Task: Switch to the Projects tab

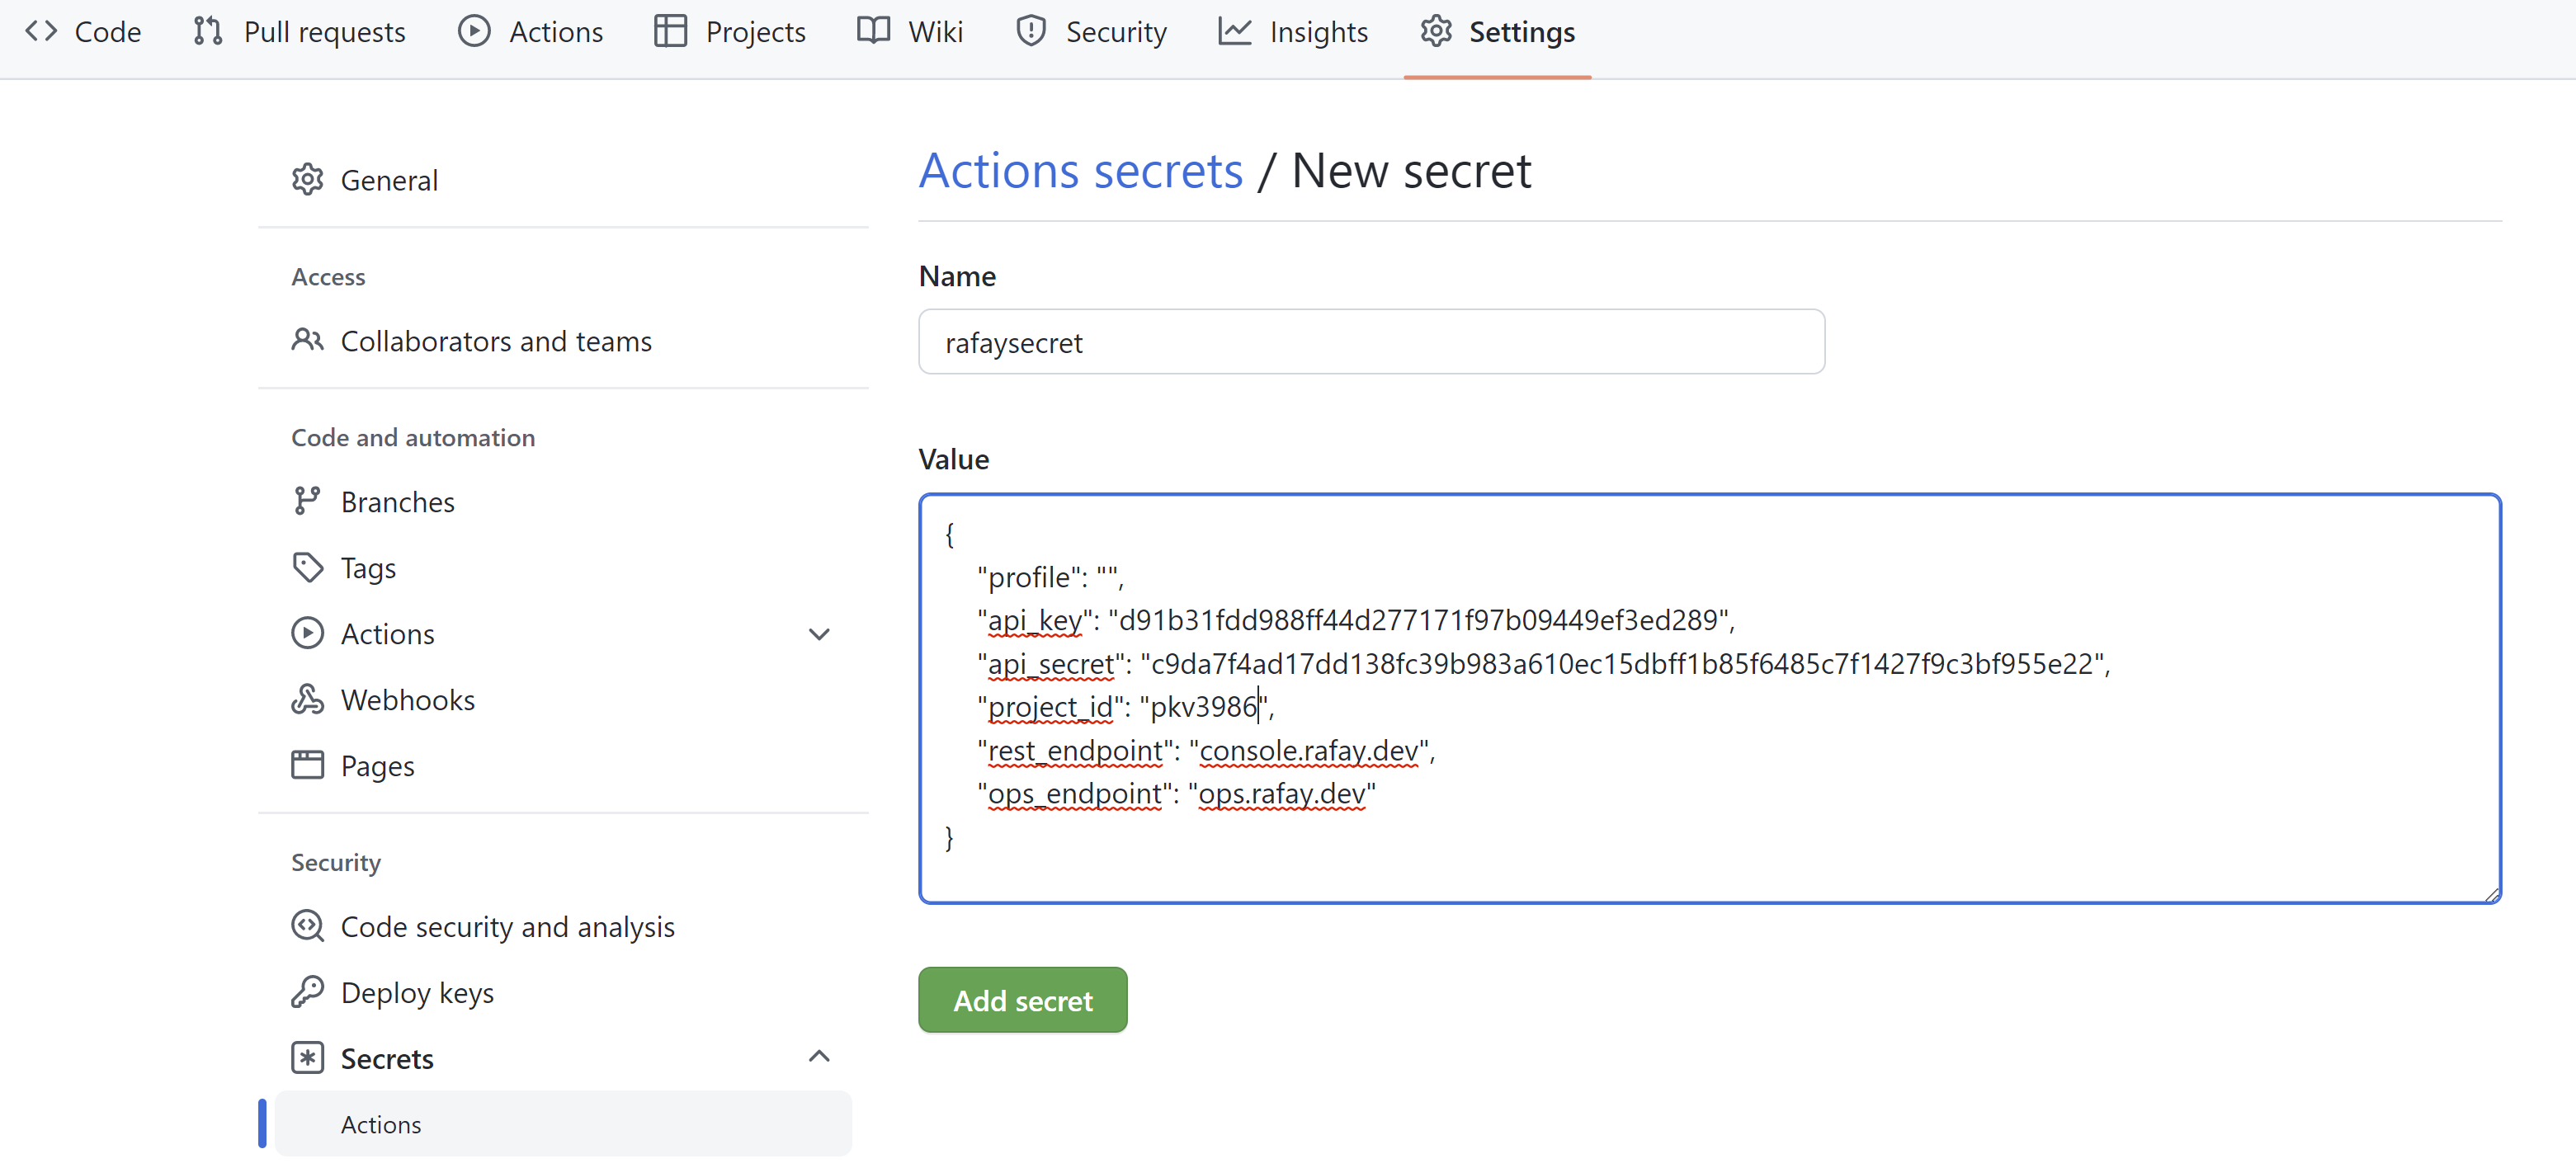Action: tap(730, 32)
